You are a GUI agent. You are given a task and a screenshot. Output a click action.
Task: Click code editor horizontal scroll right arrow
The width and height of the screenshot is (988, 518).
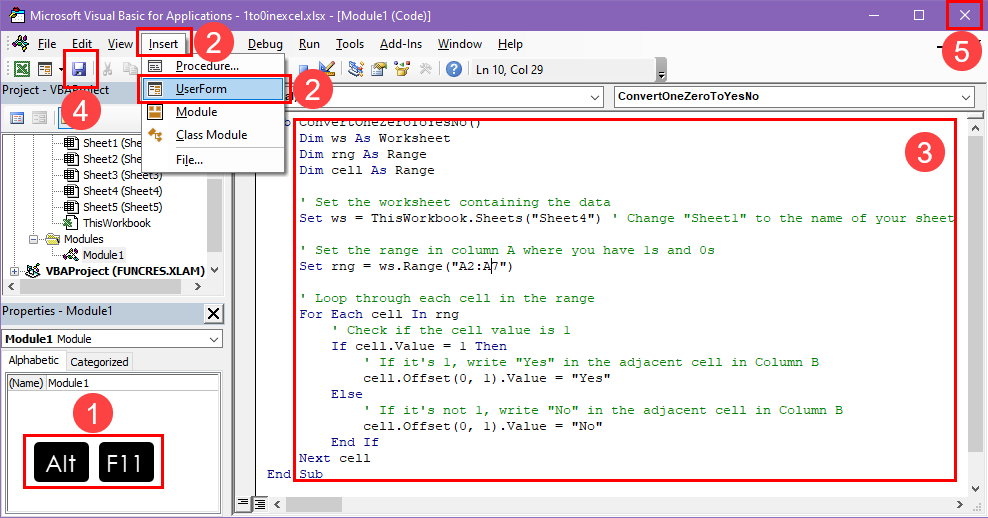[x=960, y=504]
